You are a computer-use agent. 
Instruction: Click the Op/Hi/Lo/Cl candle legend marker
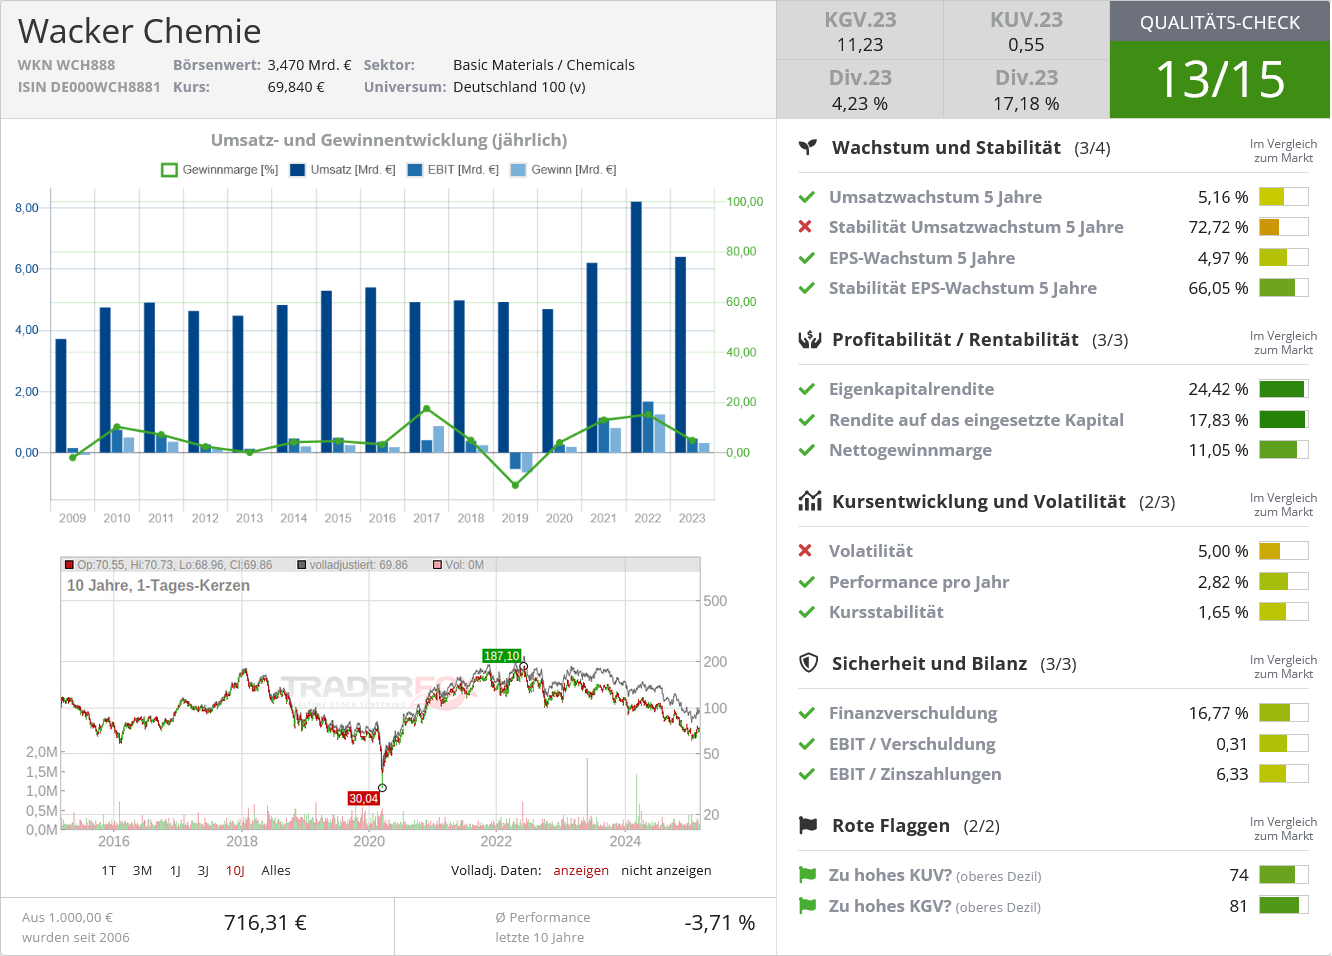69,565
